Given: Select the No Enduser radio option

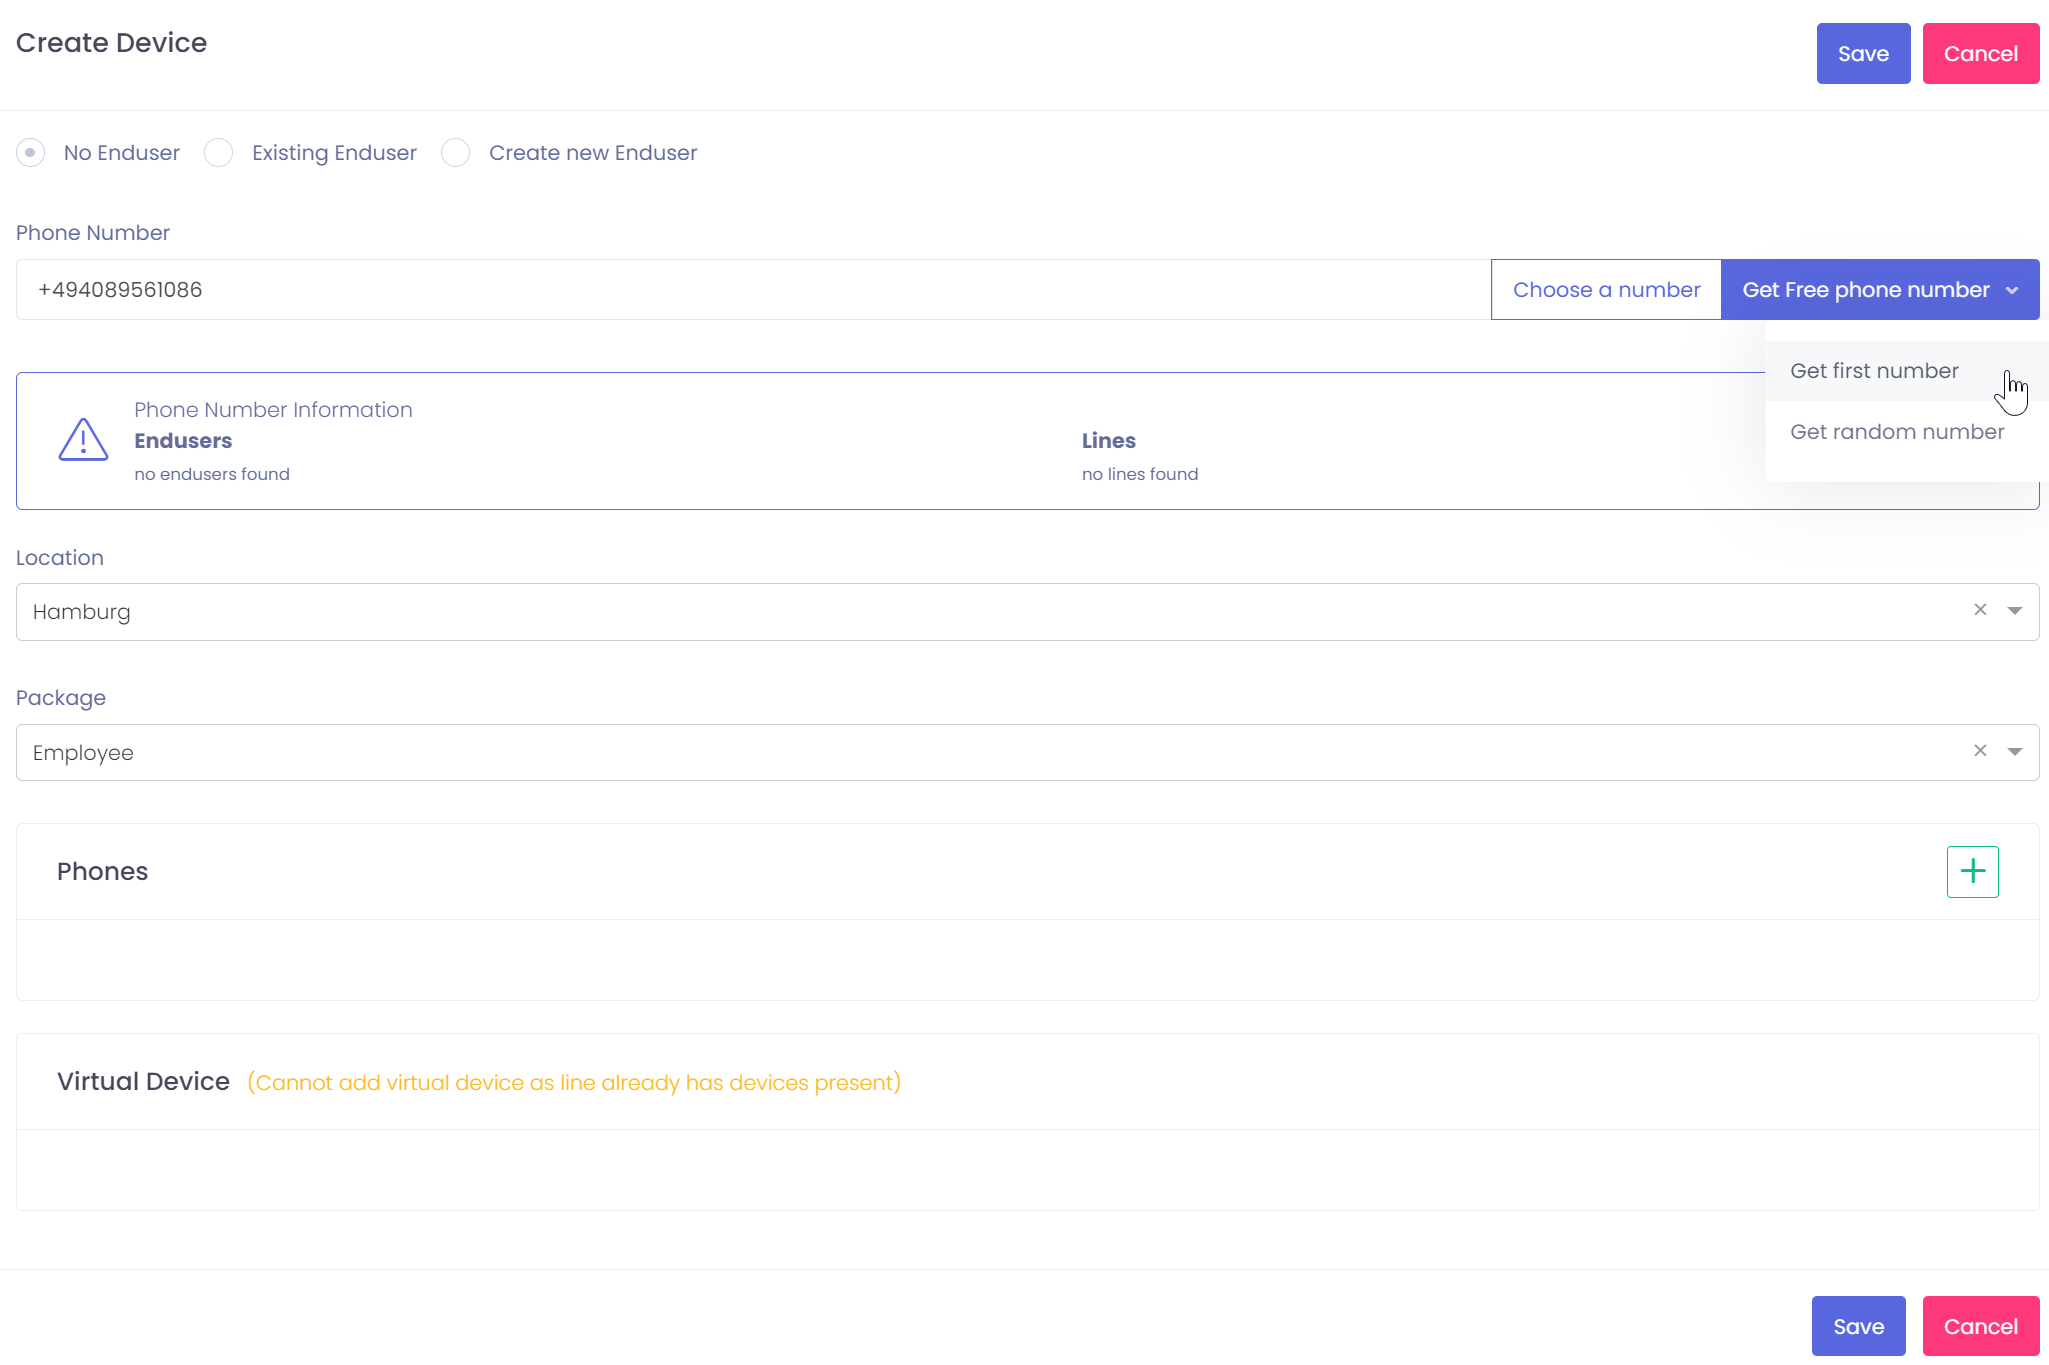Looking at the screenshot, I should pyautogui.click(x=31, y=153).
